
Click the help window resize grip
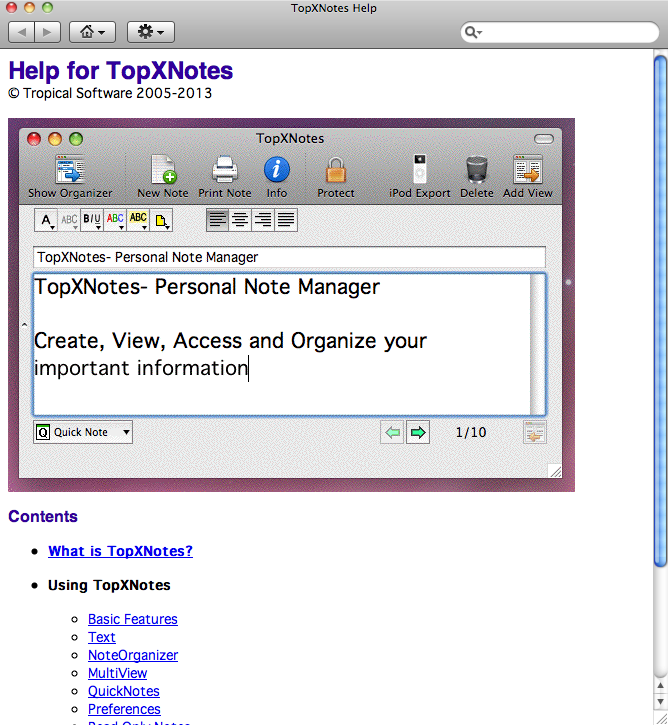click(662, 719)
